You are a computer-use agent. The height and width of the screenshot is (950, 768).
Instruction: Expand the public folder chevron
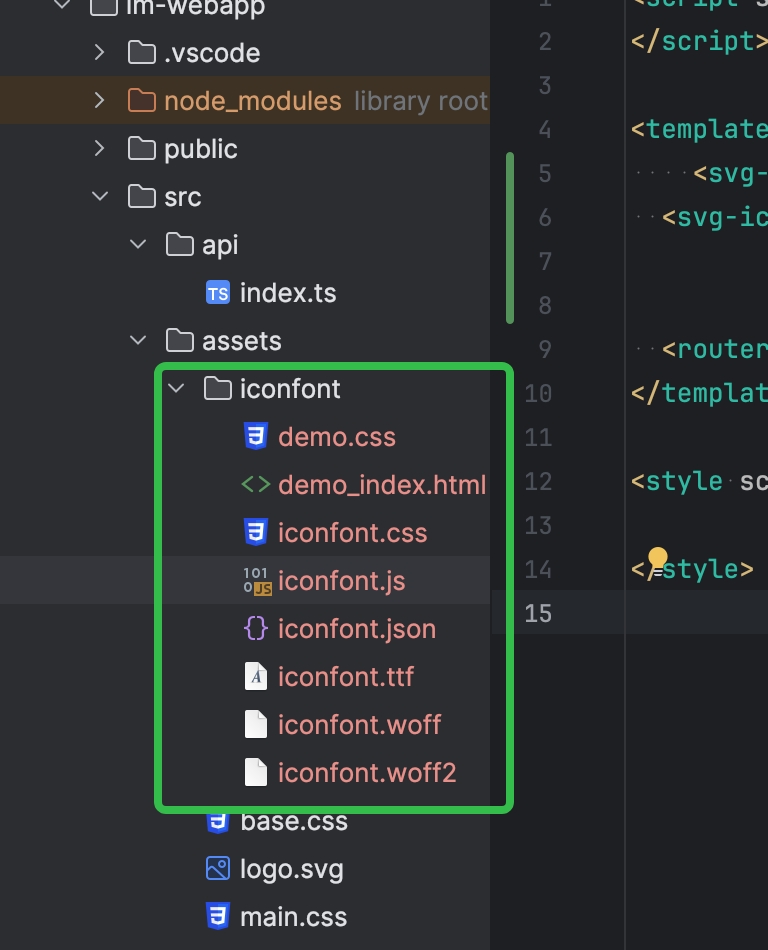point(100,148)
